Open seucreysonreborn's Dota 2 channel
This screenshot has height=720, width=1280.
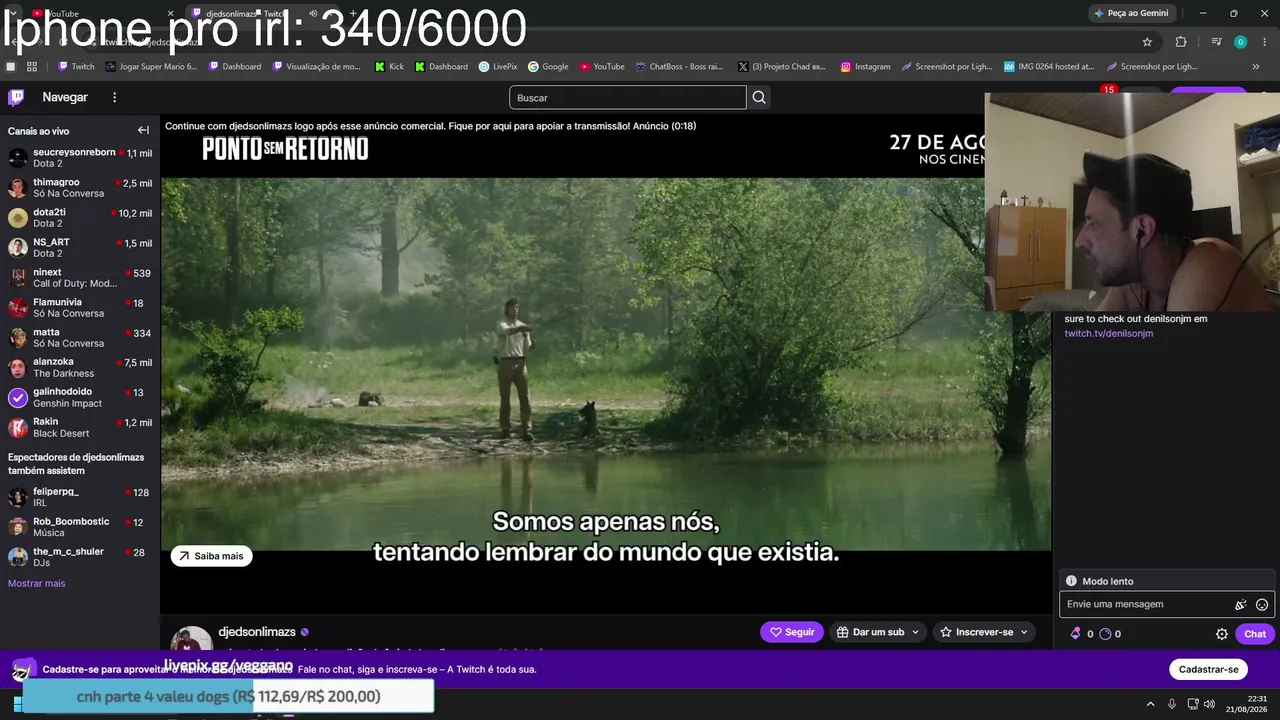click(x=80, y=157)
